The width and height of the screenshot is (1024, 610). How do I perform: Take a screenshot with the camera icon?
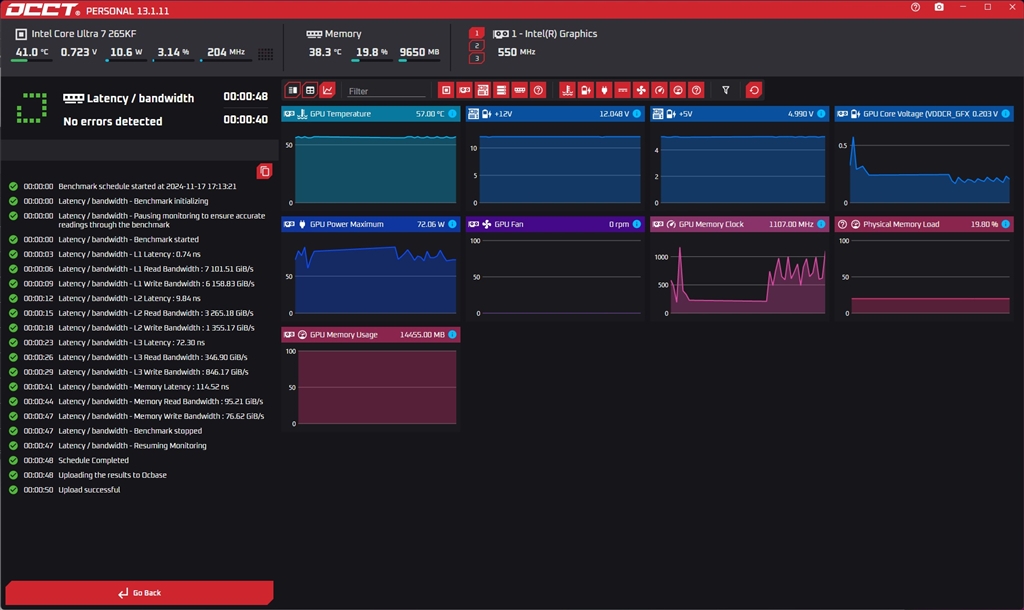tap(939, 7)
